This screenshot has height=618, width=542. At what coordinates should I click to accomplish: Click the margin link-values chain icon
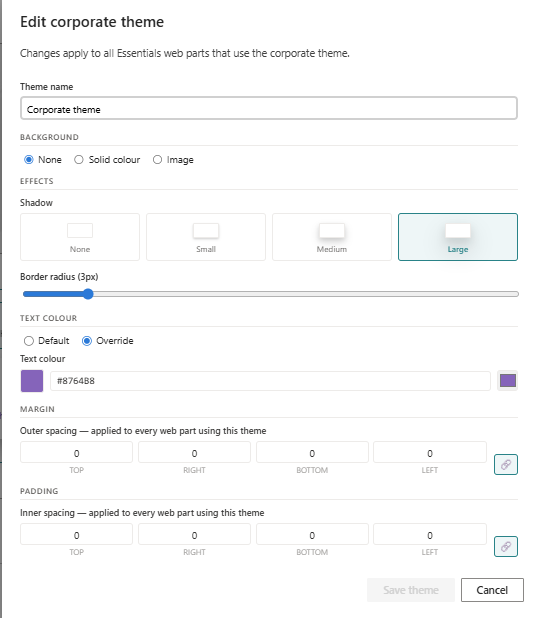coord(506,464)
